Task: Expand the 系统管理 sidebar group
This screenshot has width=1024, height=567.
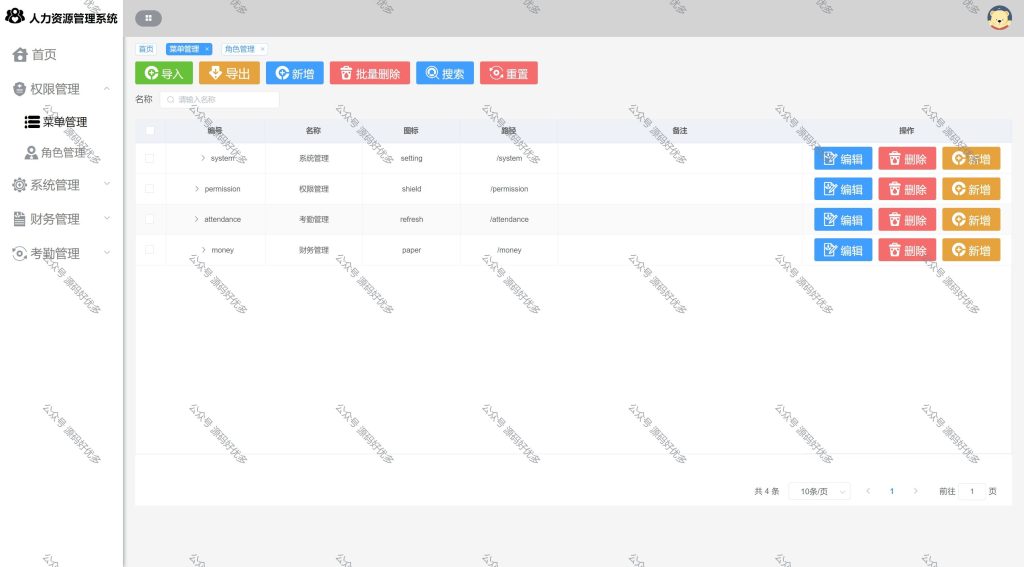Action: (x=61, y=185)
